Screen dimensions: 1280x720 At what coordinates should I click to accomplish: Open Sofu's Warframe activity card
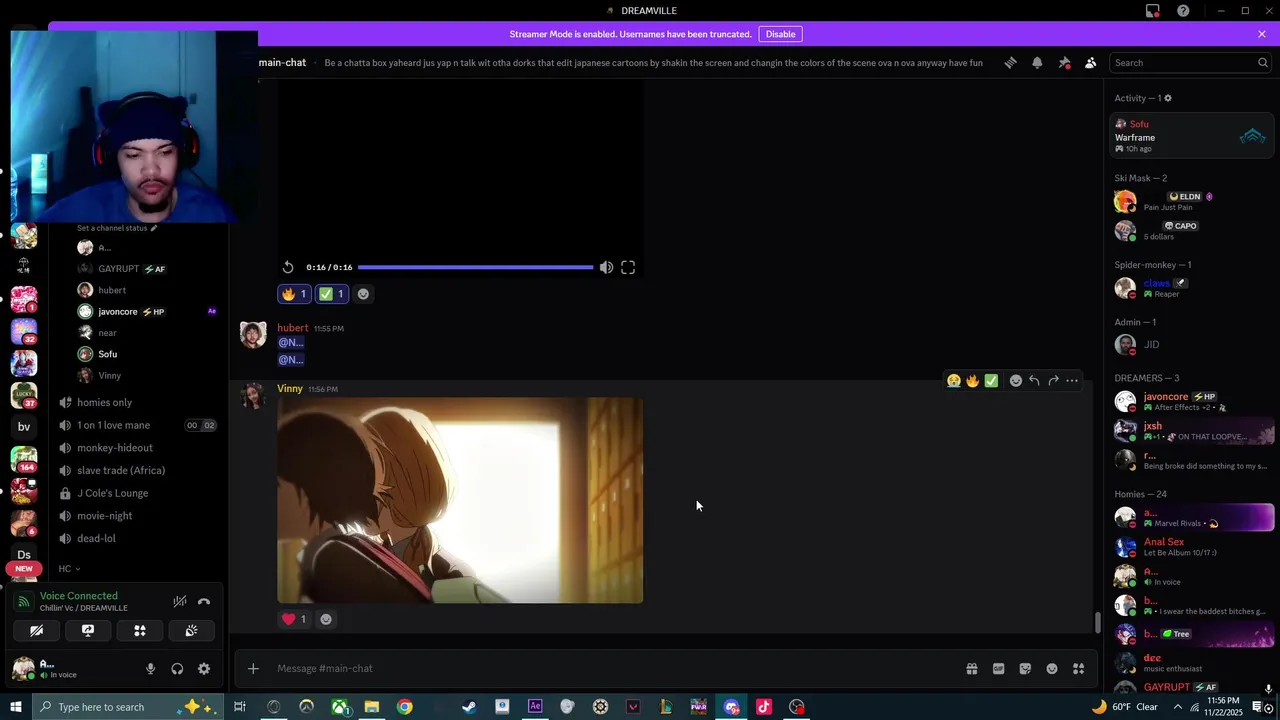1192,136
